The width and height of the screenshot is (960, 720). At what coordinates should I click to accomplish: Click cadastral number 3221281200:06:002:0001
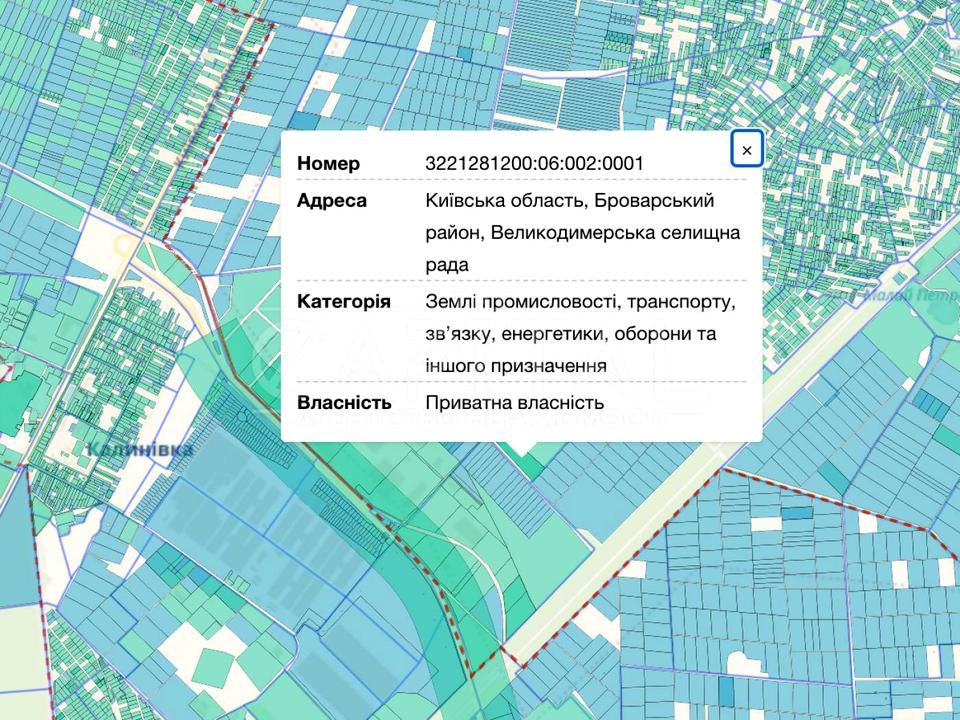pyautogui.click(x=534, y=163)
